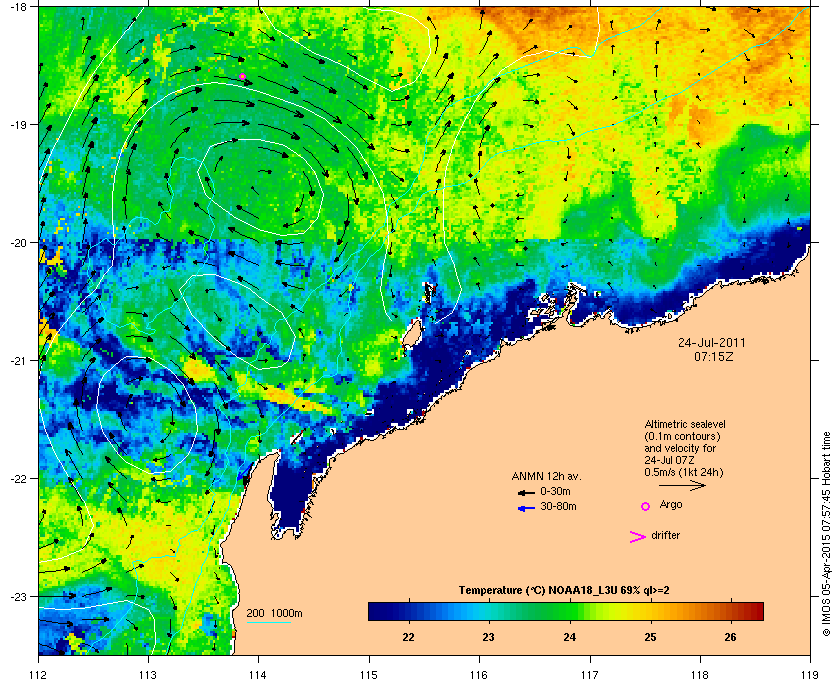
Task: Click the dark blue end of the colorbar
Action: (x=374, y=611)
